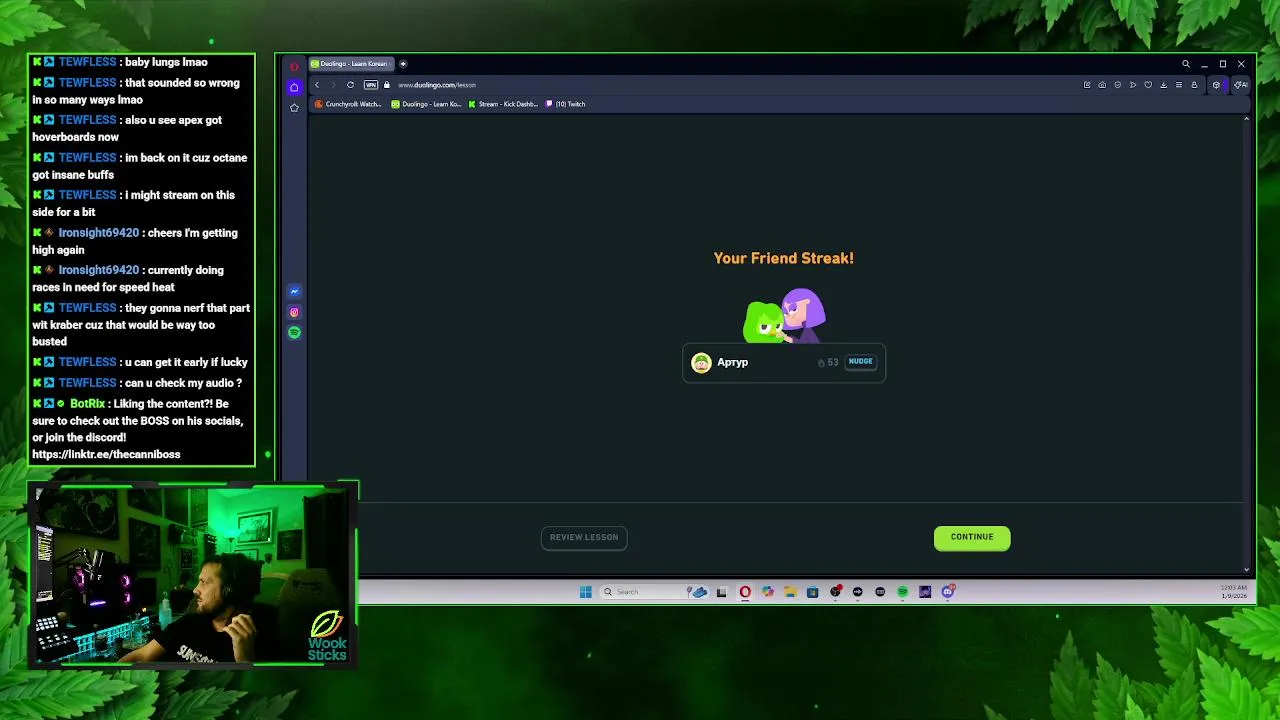Click the heart bookmark toolbar icon

(1148, 85)
